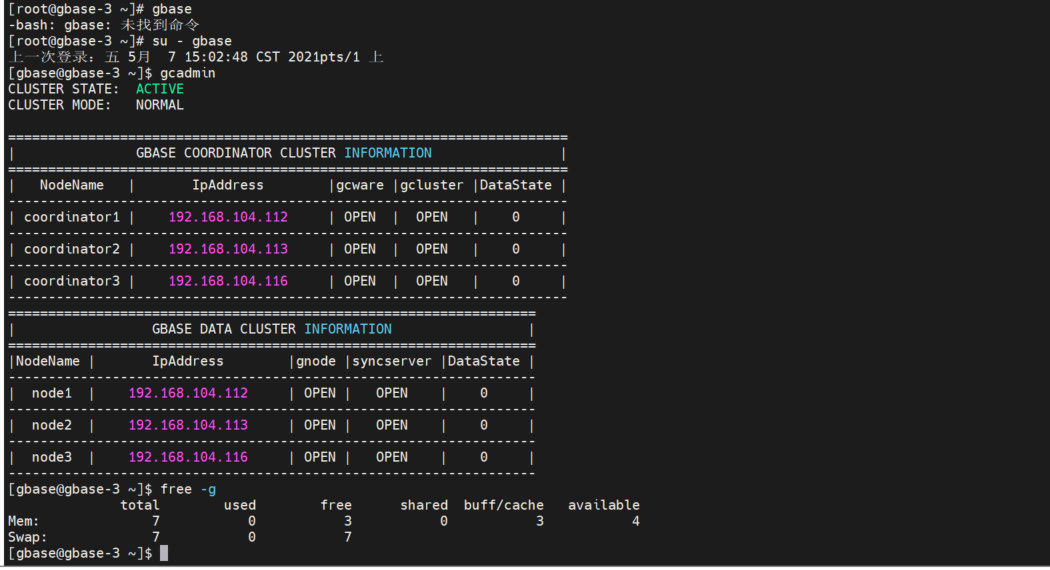This screenshot has height=570, width=1050.
Task: Click coordinator2 gcluster OPEN status
Action: tap(432, 249)
